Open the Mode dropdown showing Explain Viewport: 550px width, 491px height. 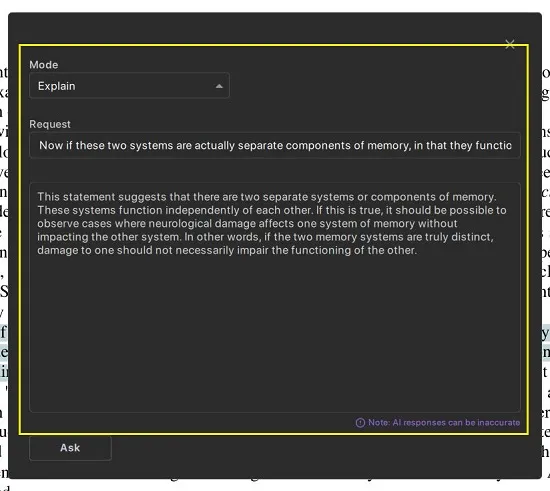coord(129,86)
